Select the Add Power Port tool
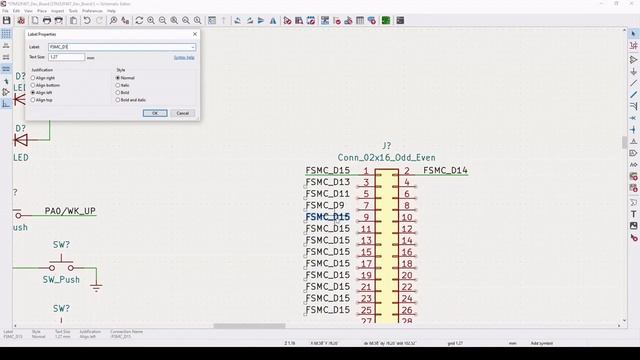 coord(633,71)
